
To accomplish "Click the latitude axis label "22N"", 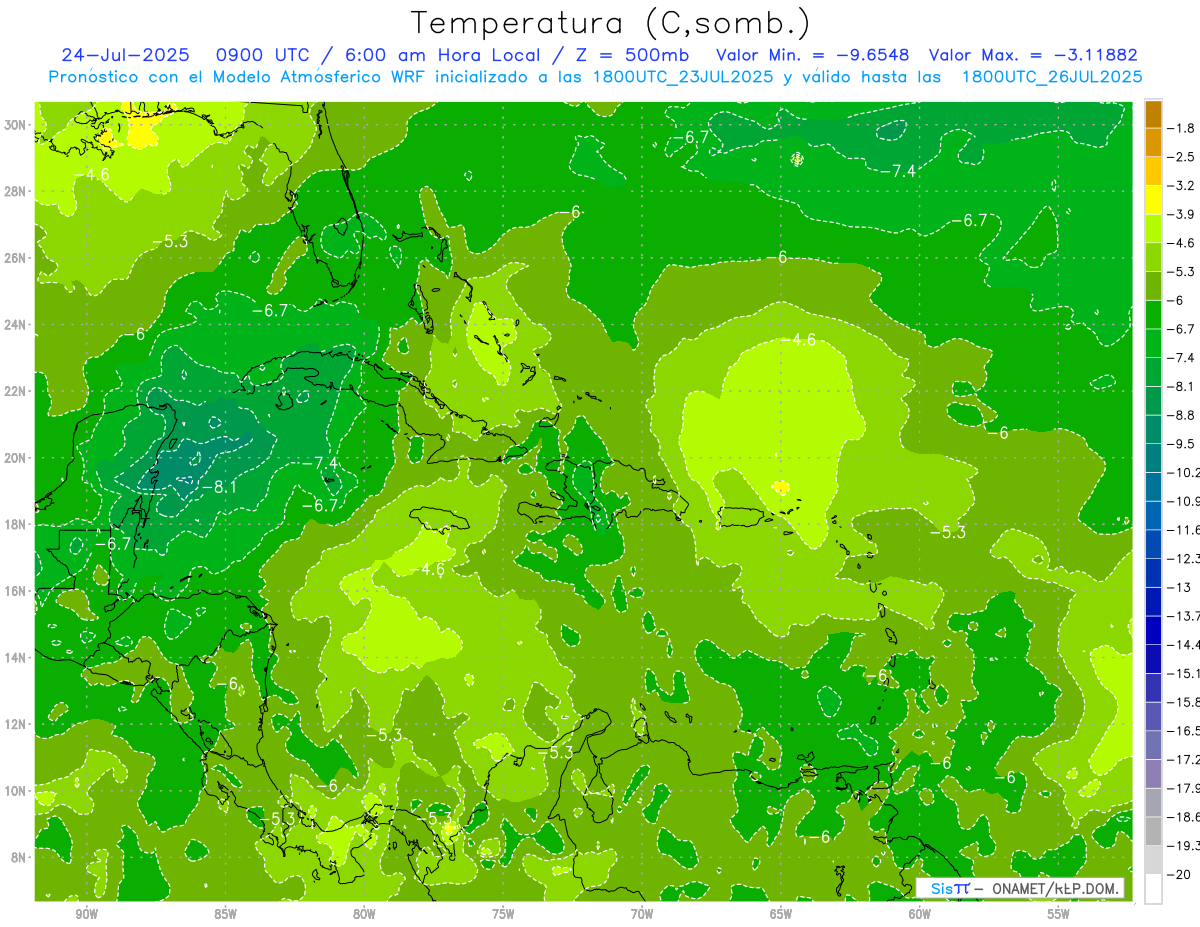I will (15, 391).
